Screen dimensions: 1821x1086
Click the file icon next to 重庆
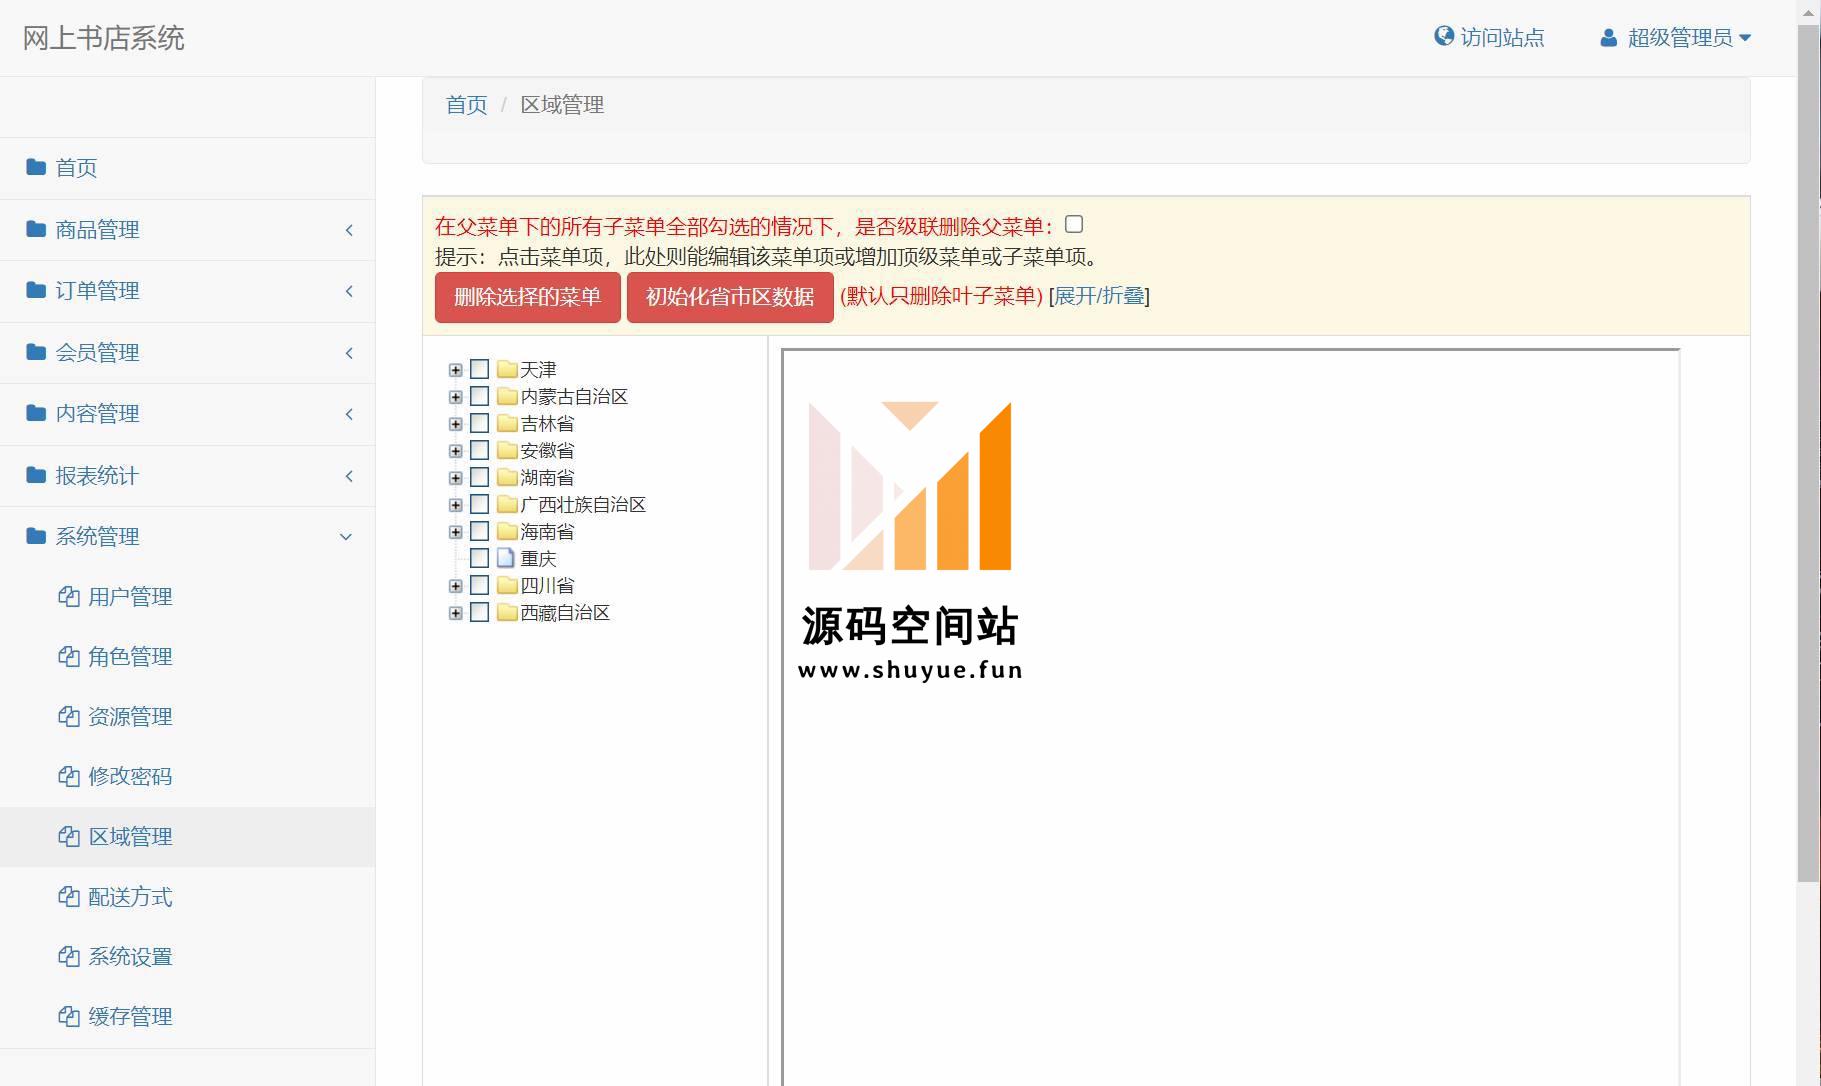click(x=506, y=558)
